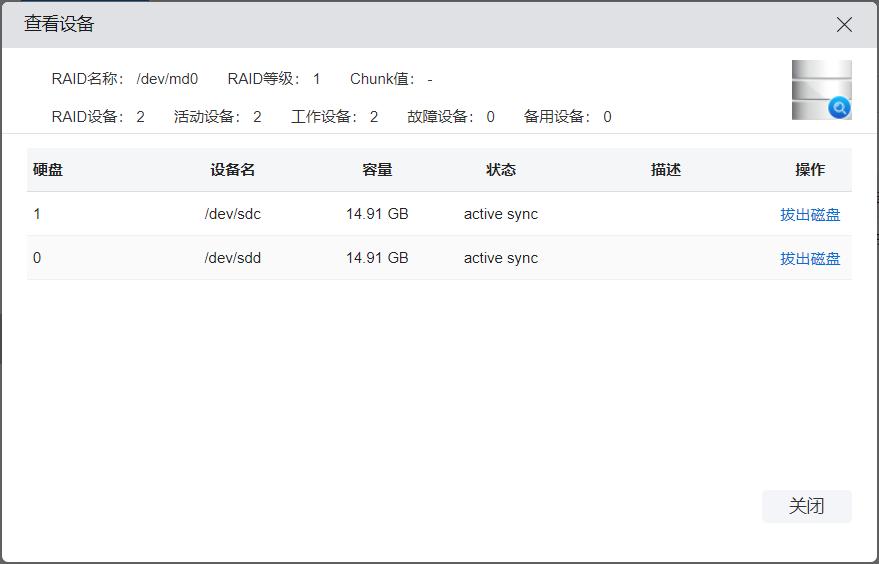Click the RAID等级 label
The image size is (879, 564).
click(264, 79)
